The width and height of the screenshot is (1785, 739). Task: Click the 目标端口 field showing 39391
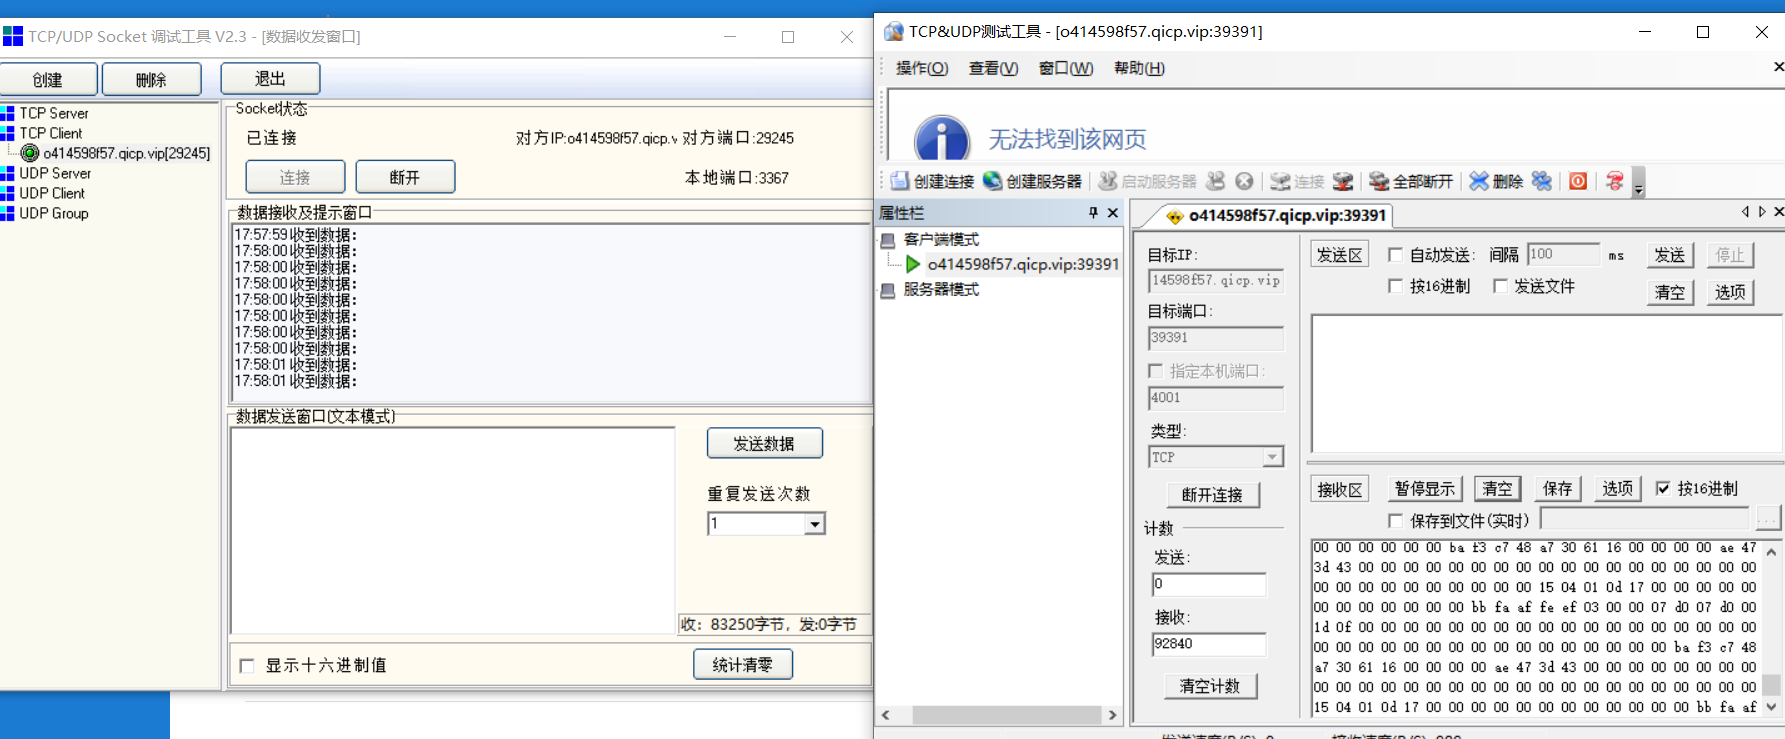(x=1215, y=338)
